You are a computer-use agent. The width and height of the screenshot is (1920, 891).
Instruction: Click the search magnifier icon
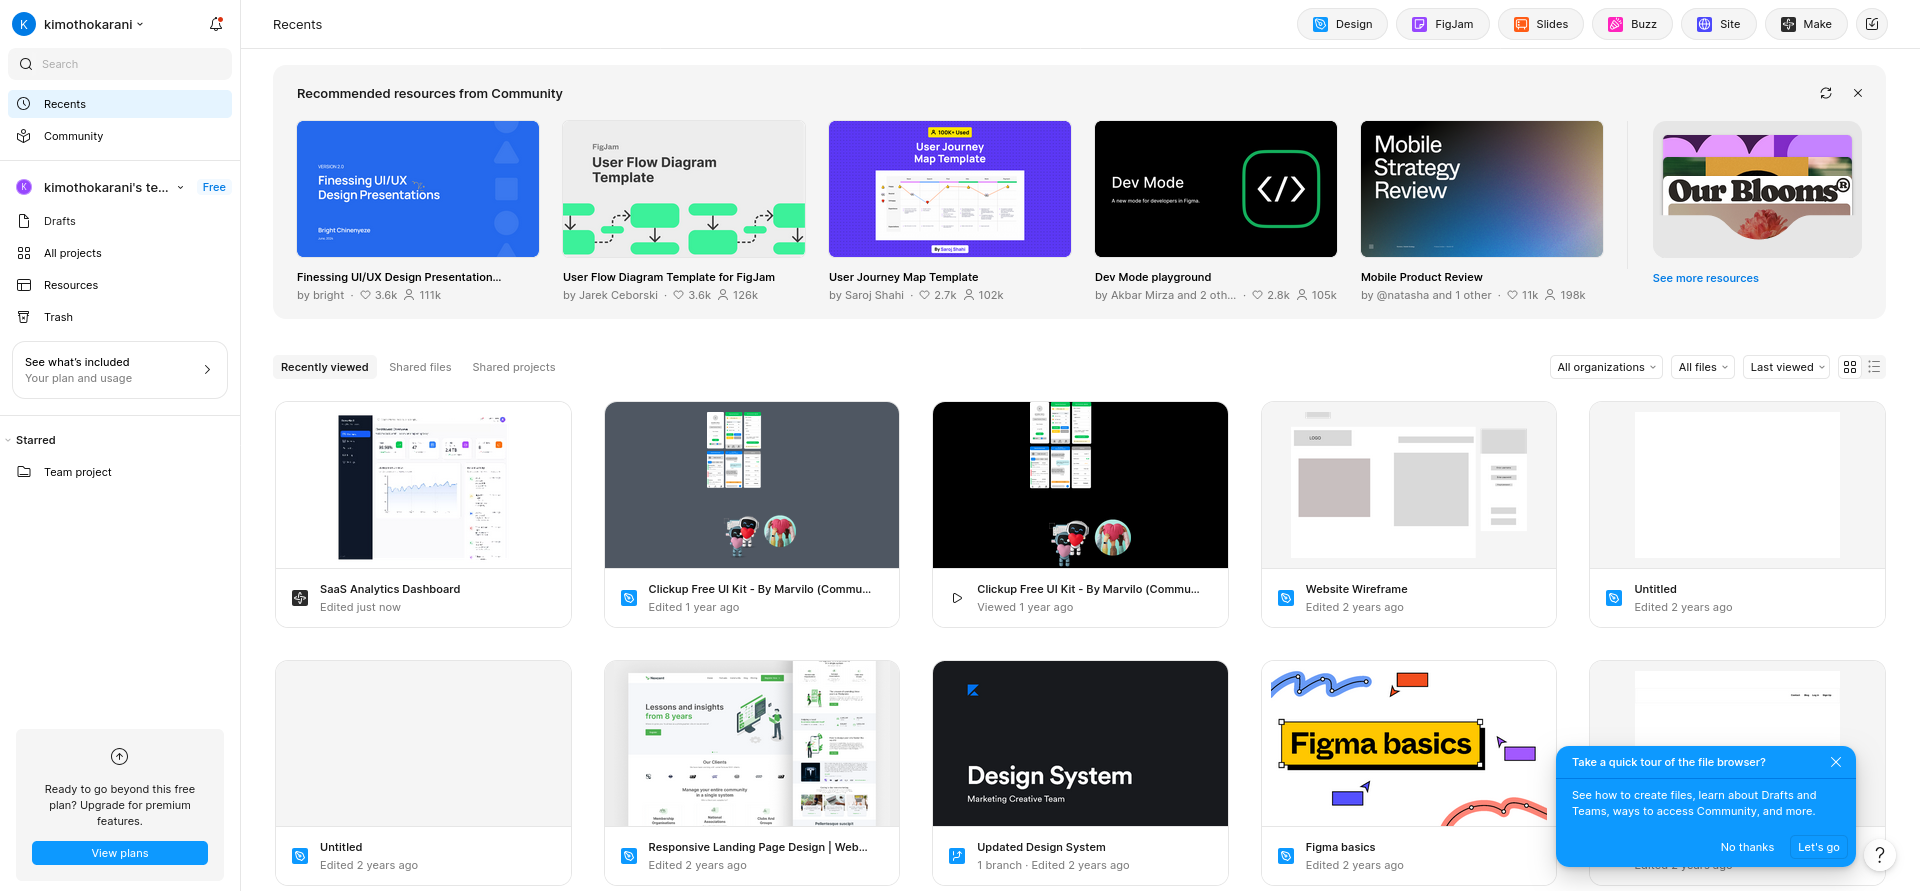pos(26,64)
